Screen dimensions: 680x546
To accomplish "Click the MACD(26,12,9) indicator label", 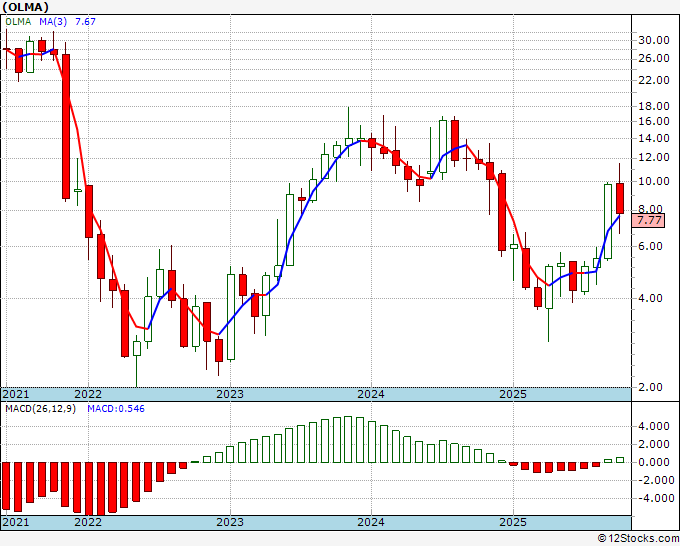I will 40,409.
